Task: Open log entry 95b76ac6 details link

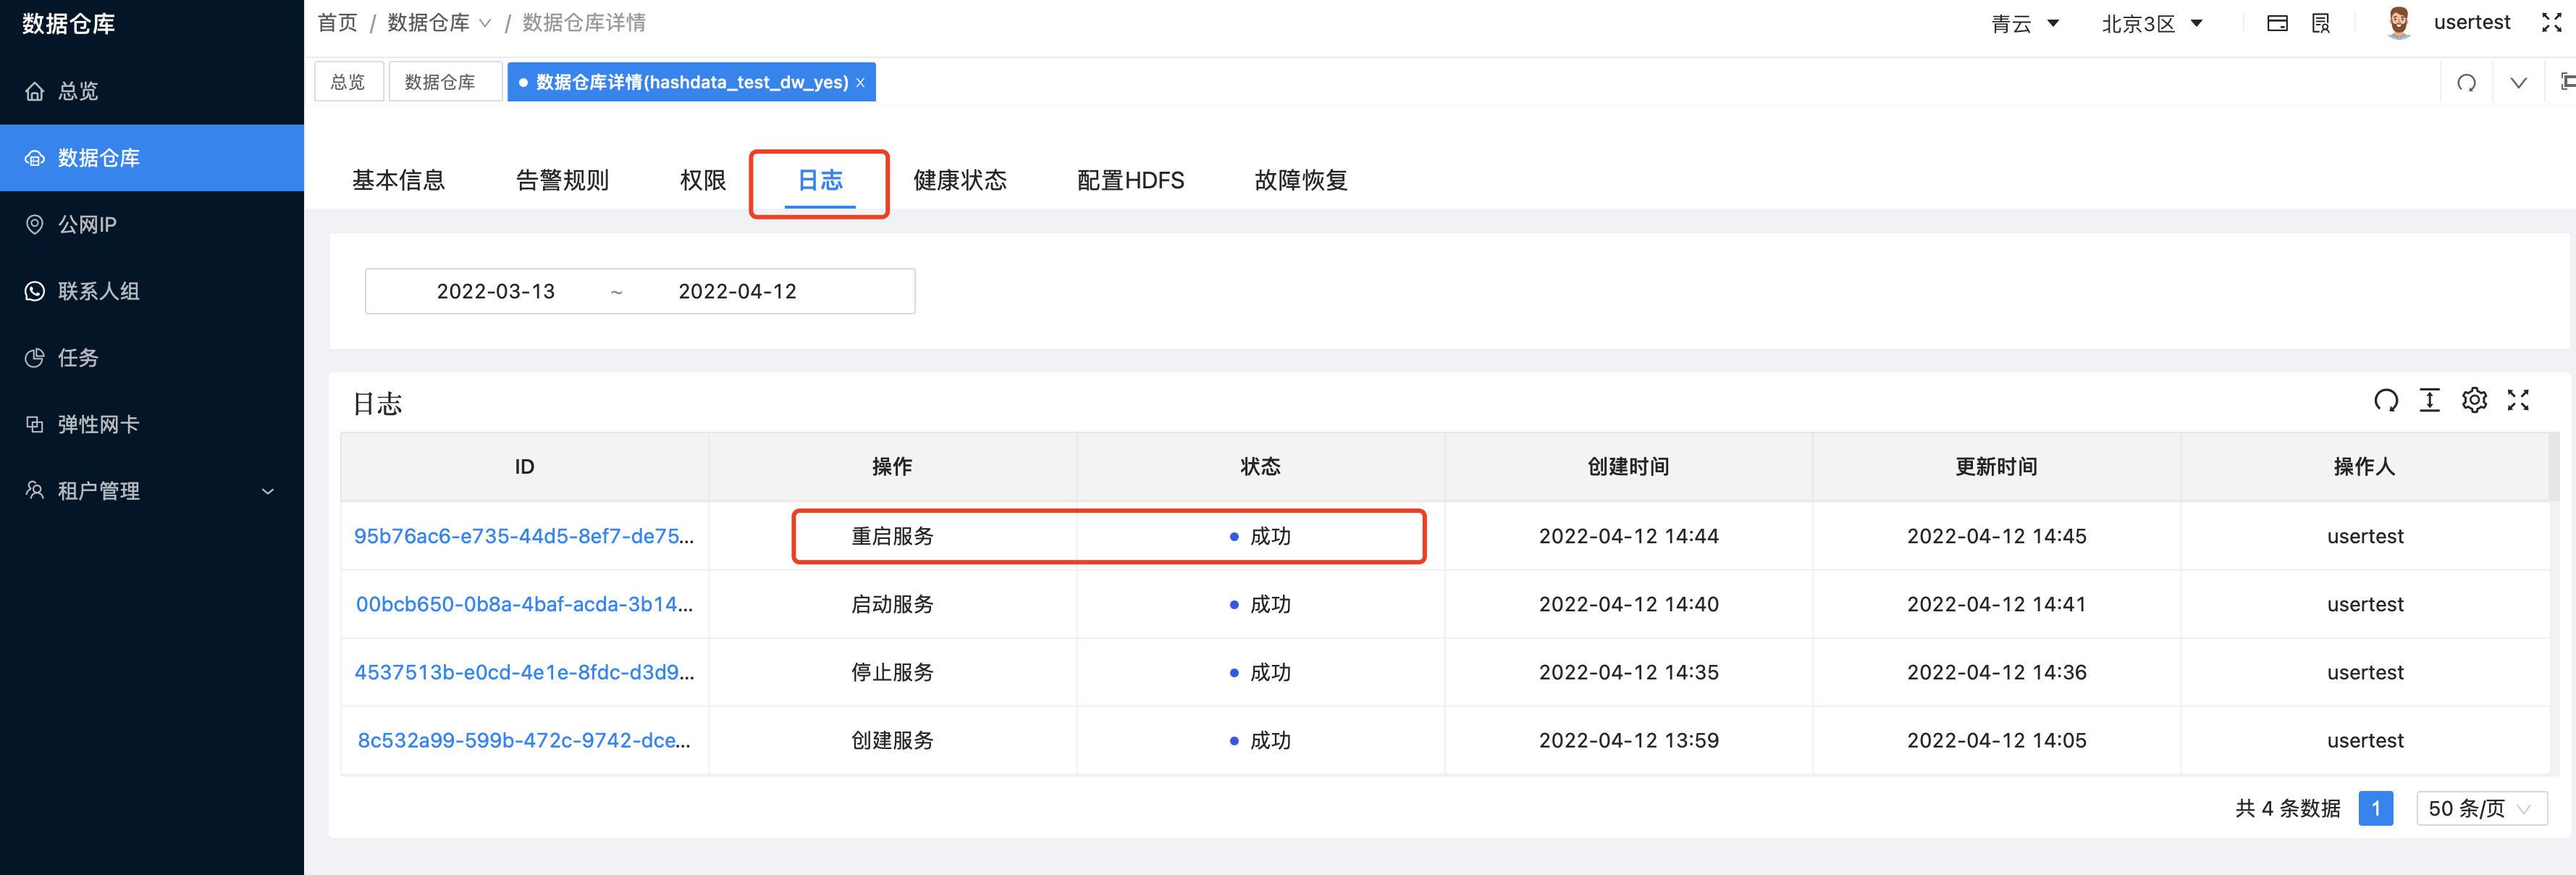Action: coord(525,536)
